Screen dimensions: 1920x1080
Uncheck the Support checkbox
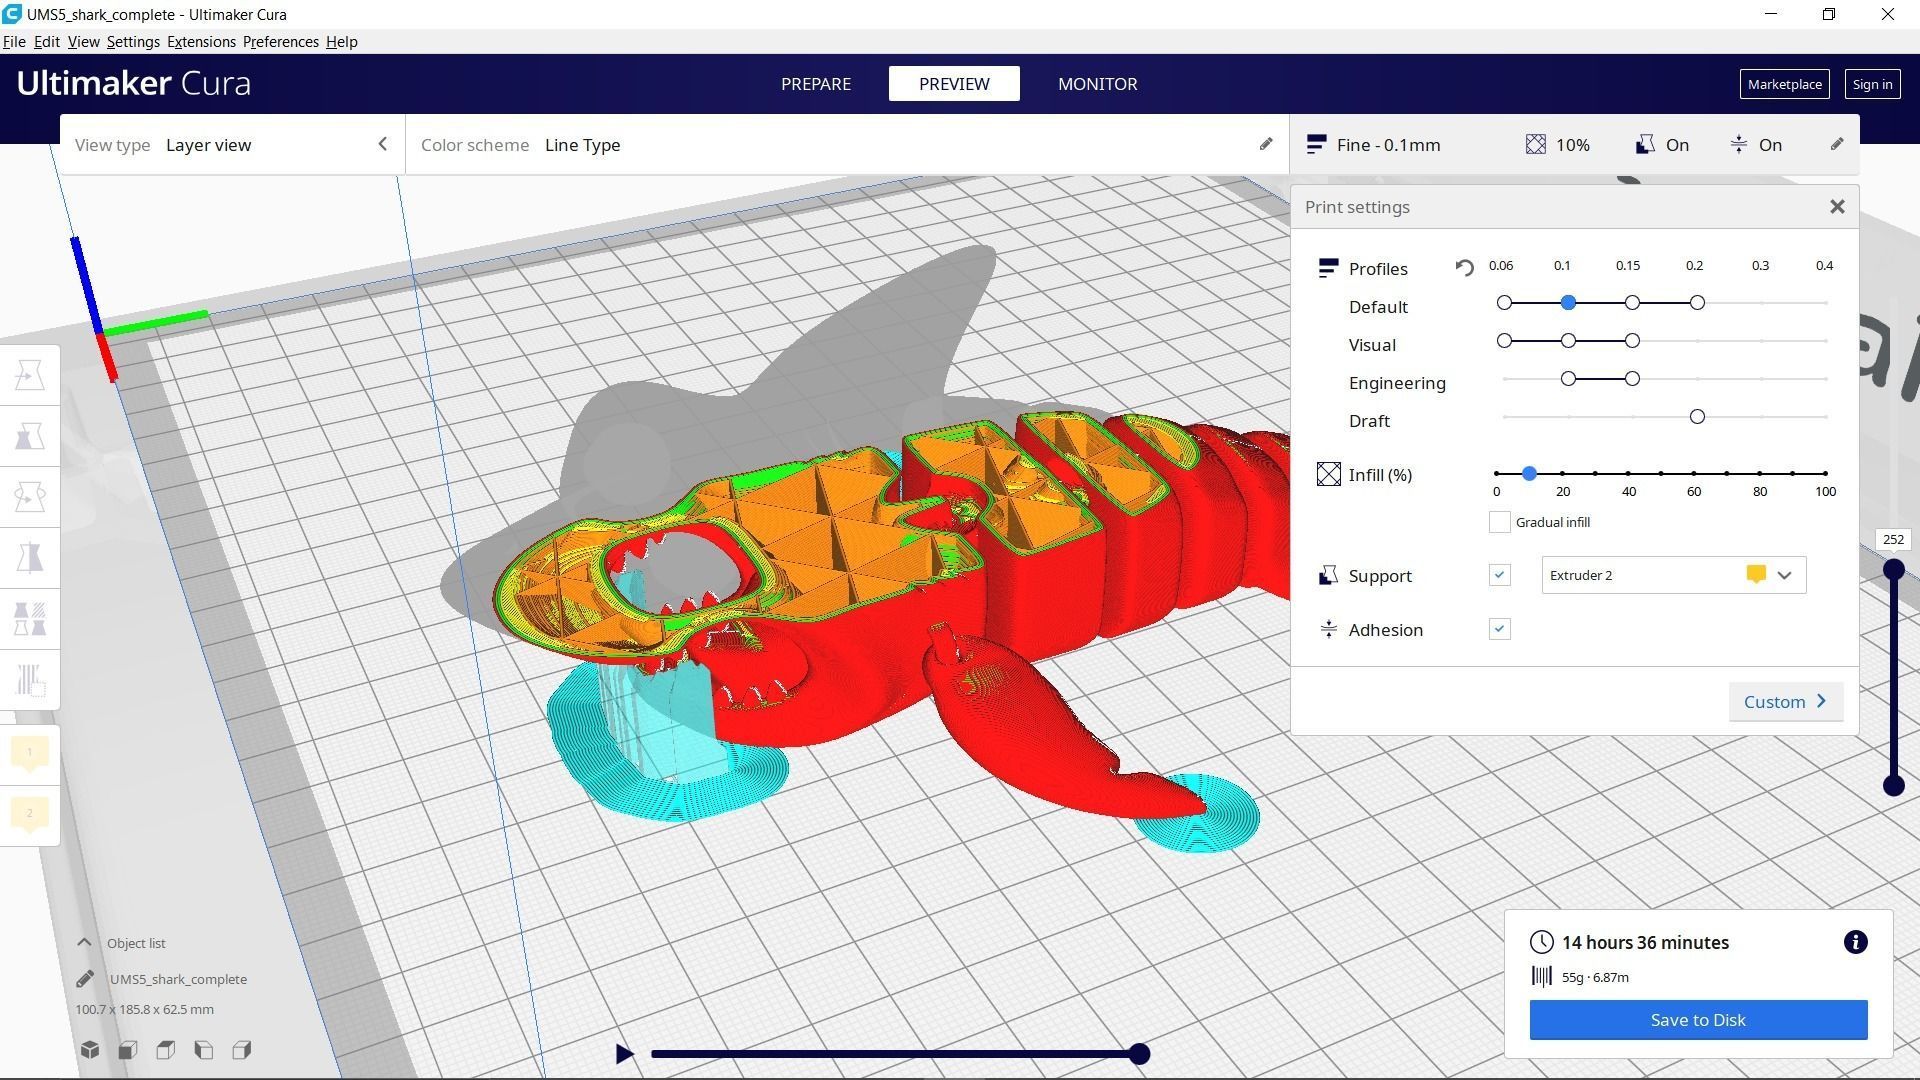pyautogui.click(x=1499, y=575)
